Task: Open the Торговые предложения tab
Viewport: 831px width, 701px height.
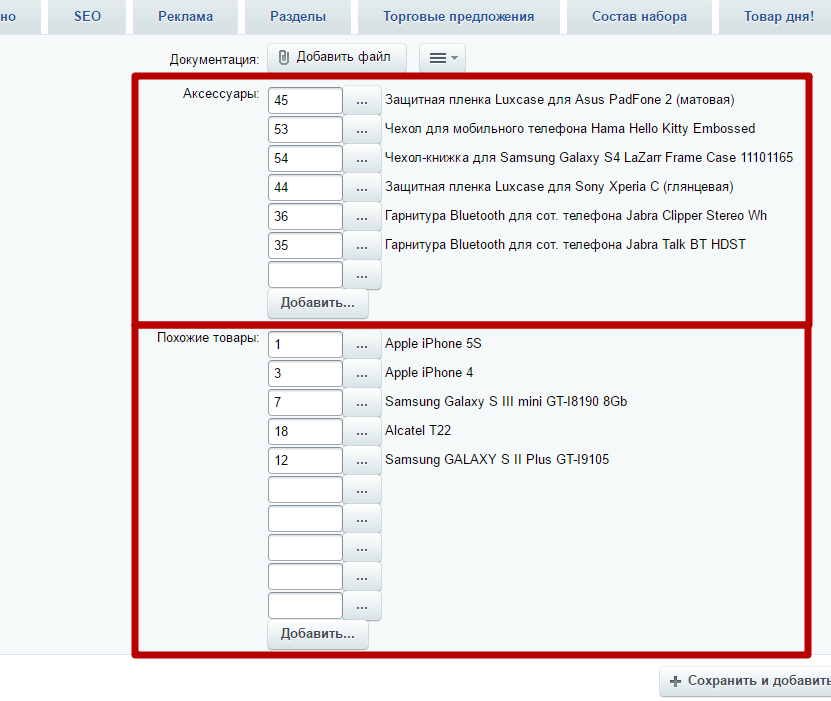Action: 459,16
